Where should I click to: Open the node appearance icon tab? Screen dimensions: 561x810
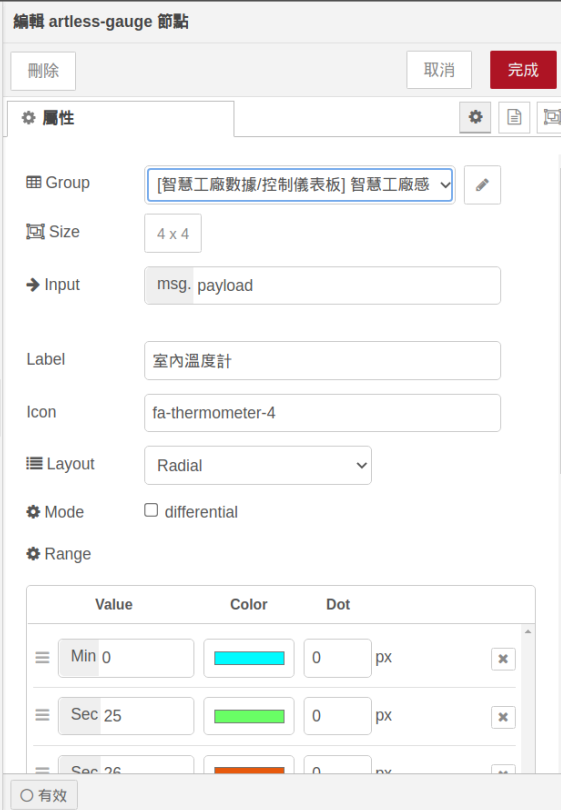550,117
